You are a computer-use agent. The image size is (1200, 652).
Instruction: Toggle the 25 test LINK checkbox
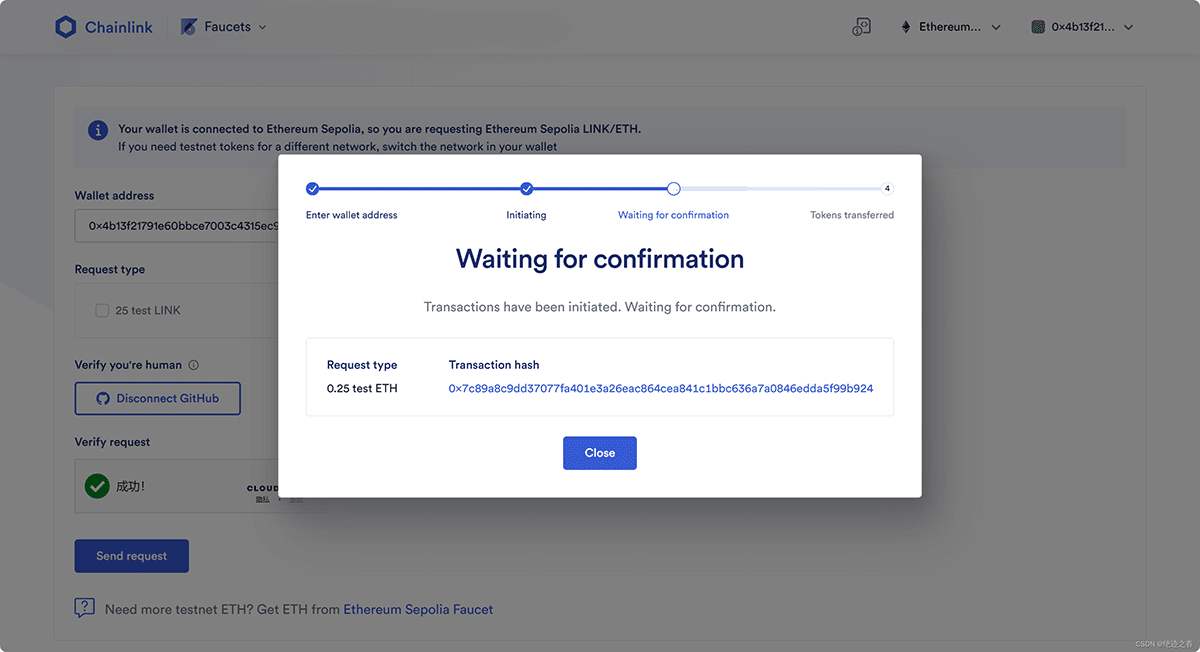pyautogui.click(x=102, y=310)
